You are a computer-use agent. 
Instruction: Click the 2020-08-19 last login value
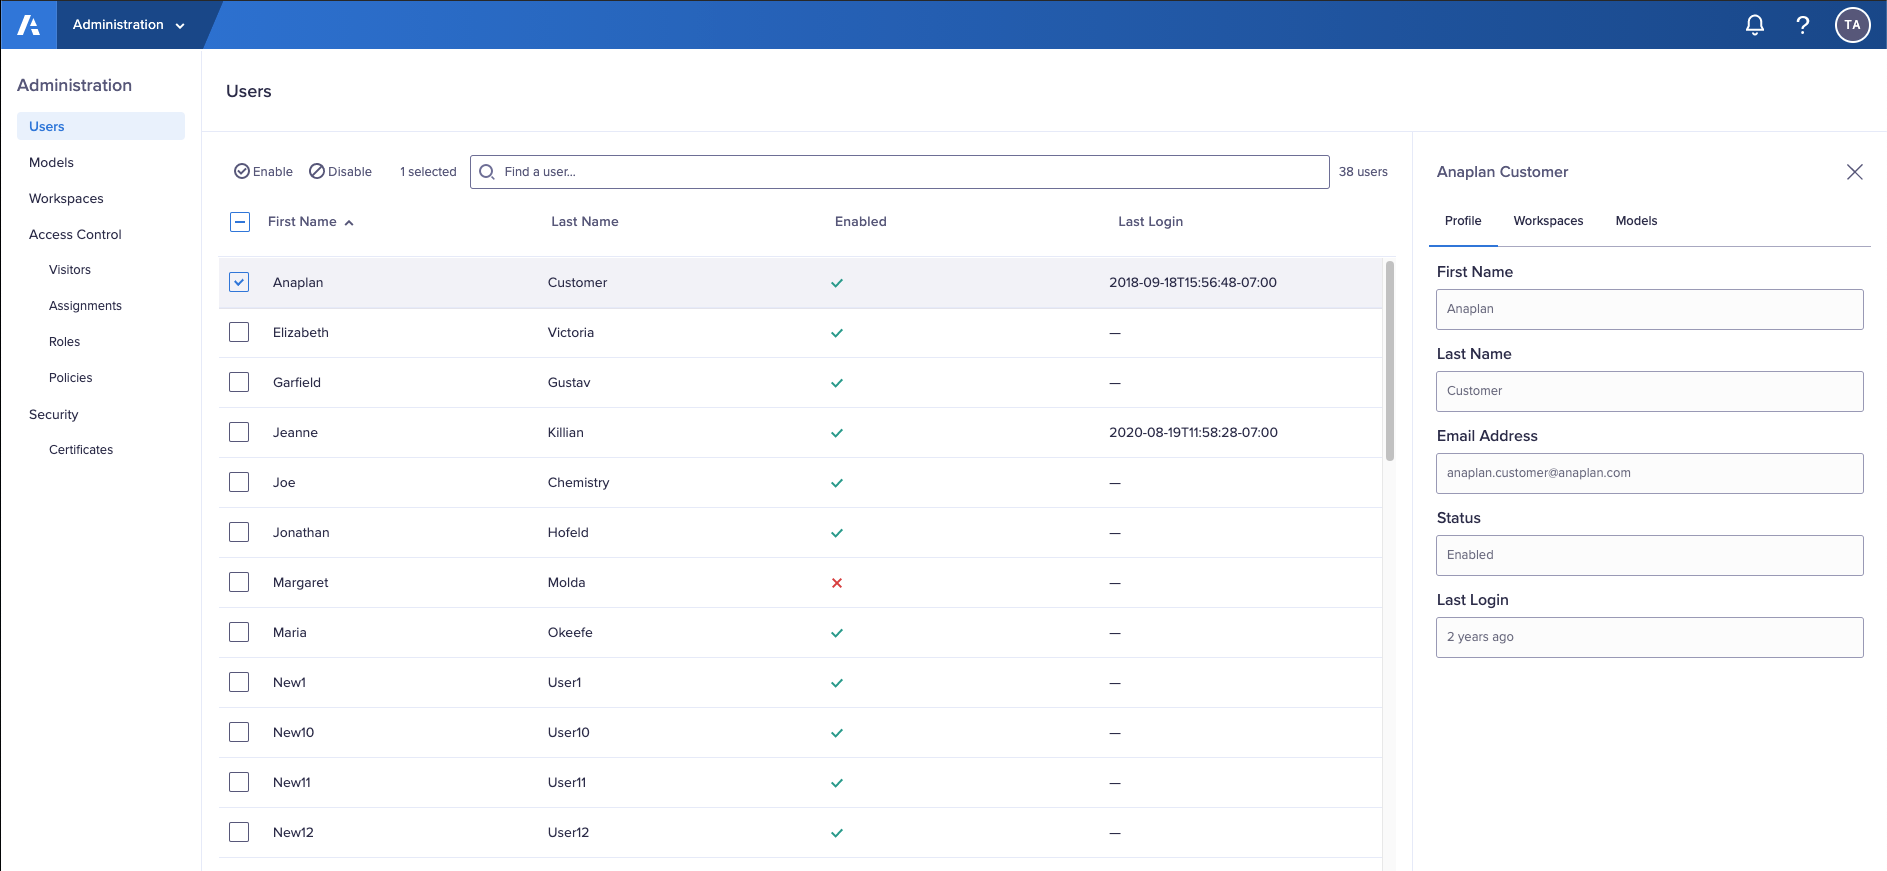click(x=1193, y=432)
